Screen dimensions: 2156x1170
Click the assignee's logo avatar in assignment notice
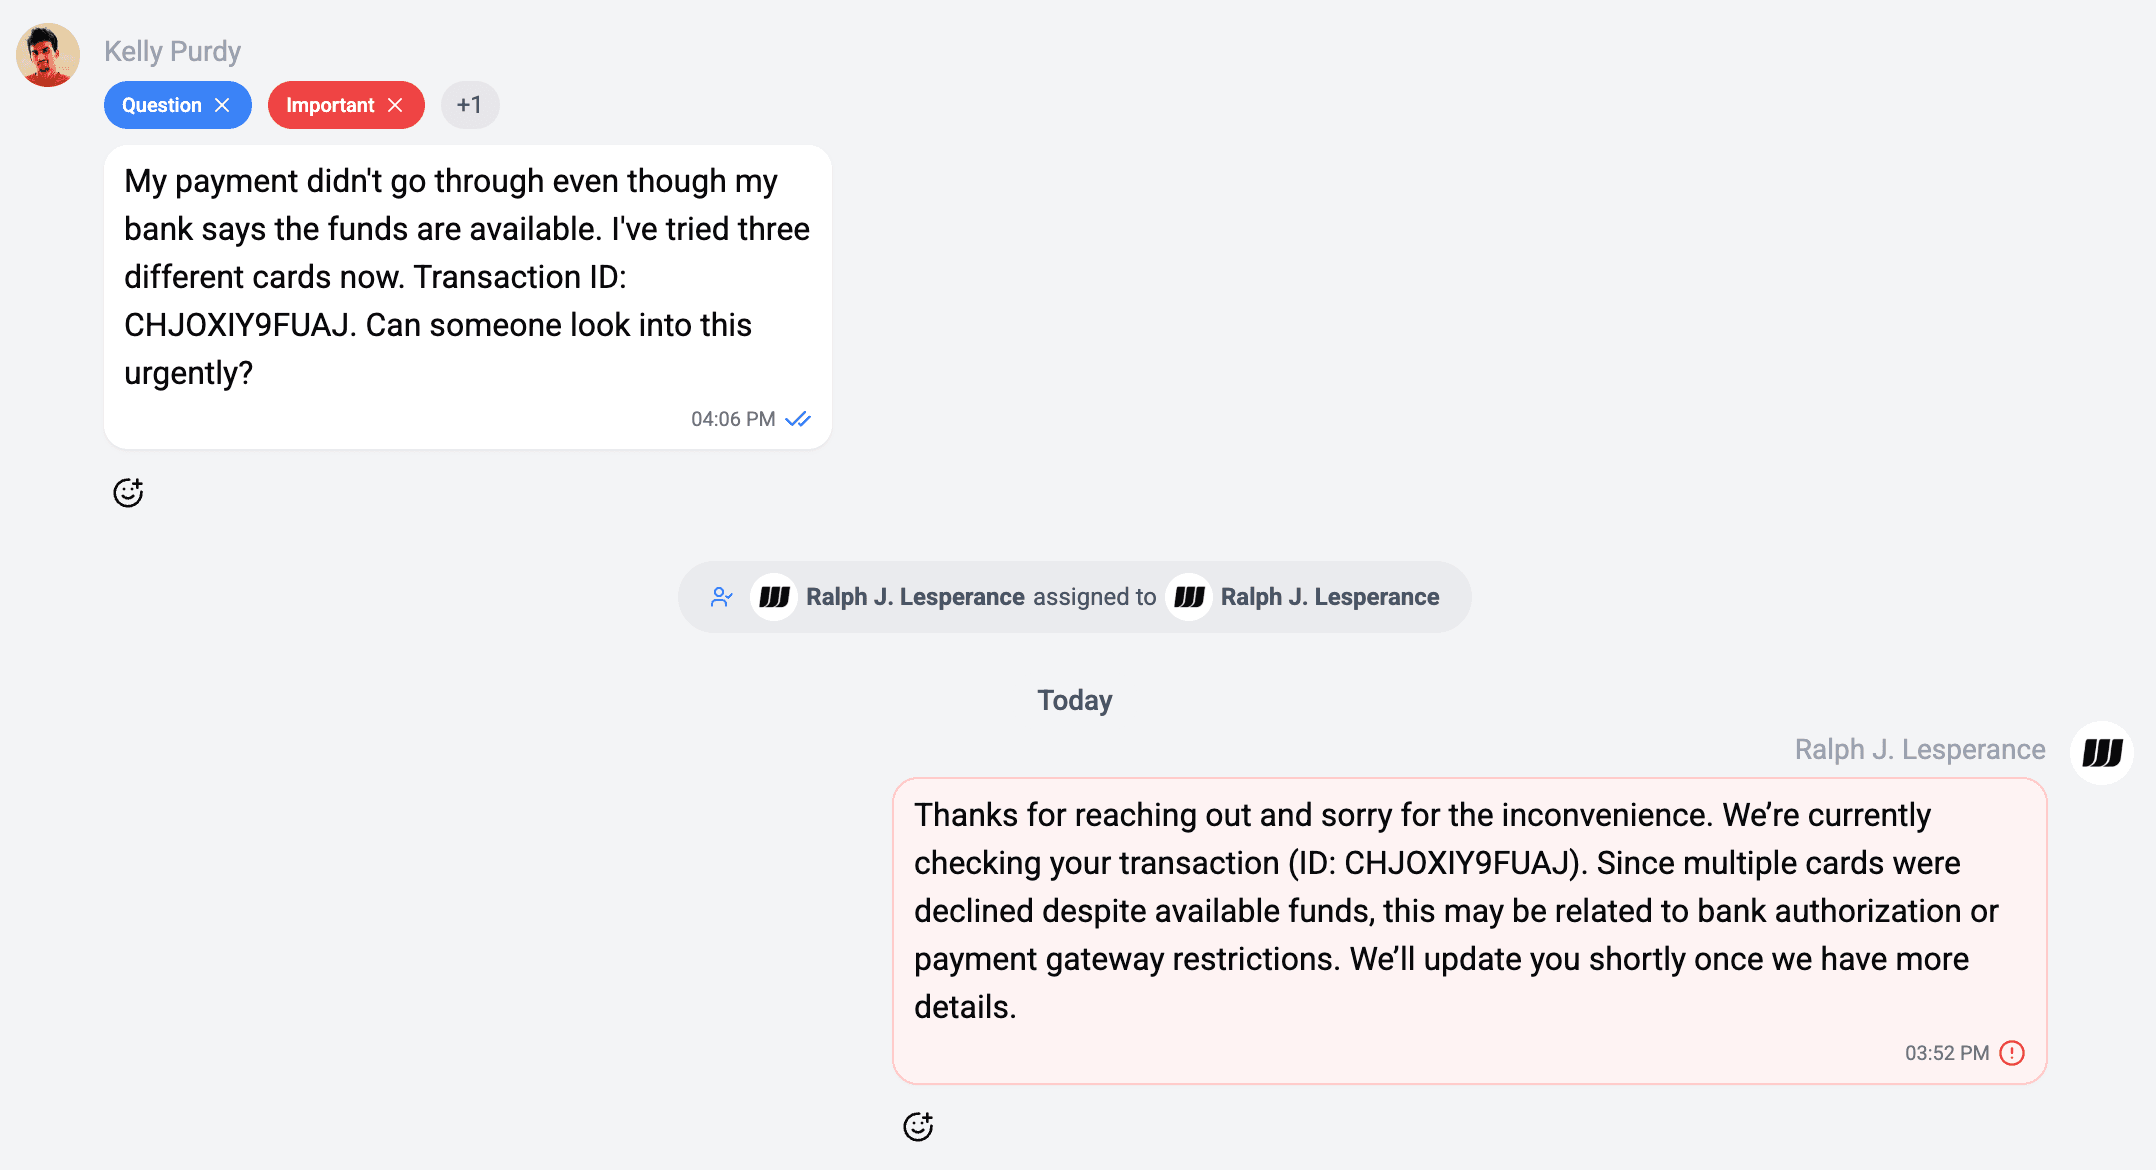point(1189,597)
